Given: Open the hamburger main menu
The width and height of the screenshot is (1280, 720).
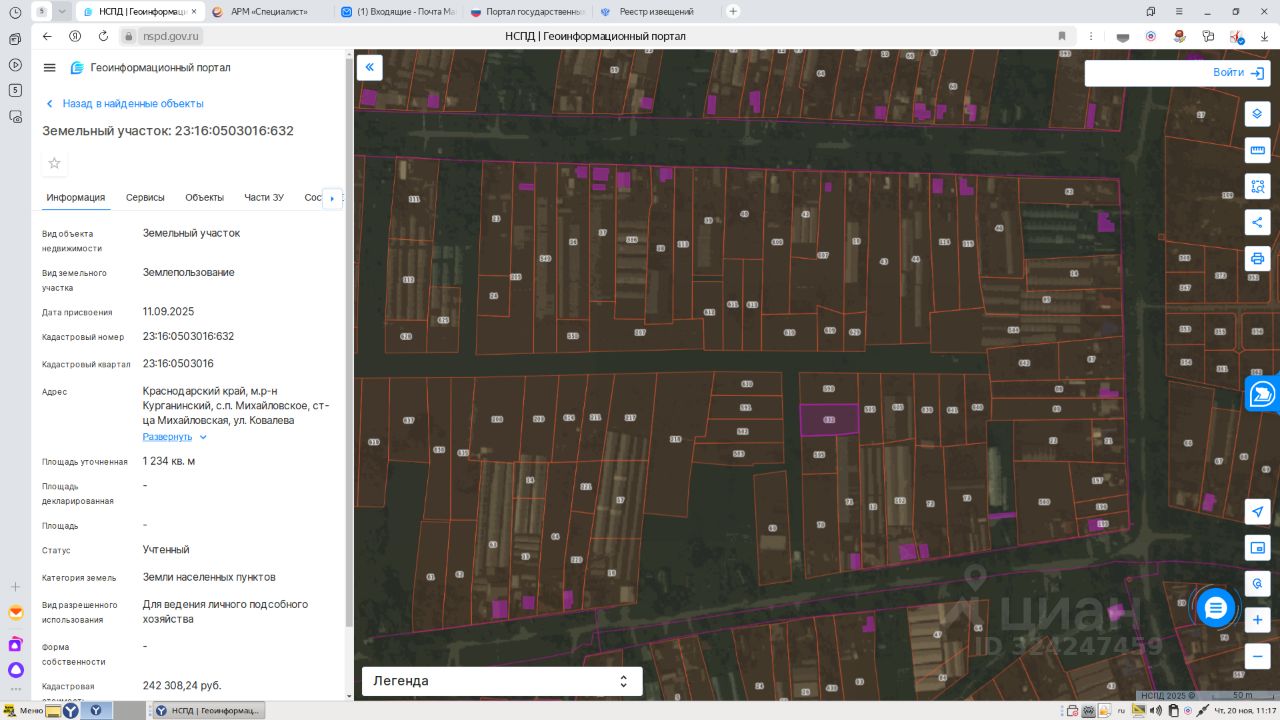Looking at the screenshot, I should (x=50, y=68).
